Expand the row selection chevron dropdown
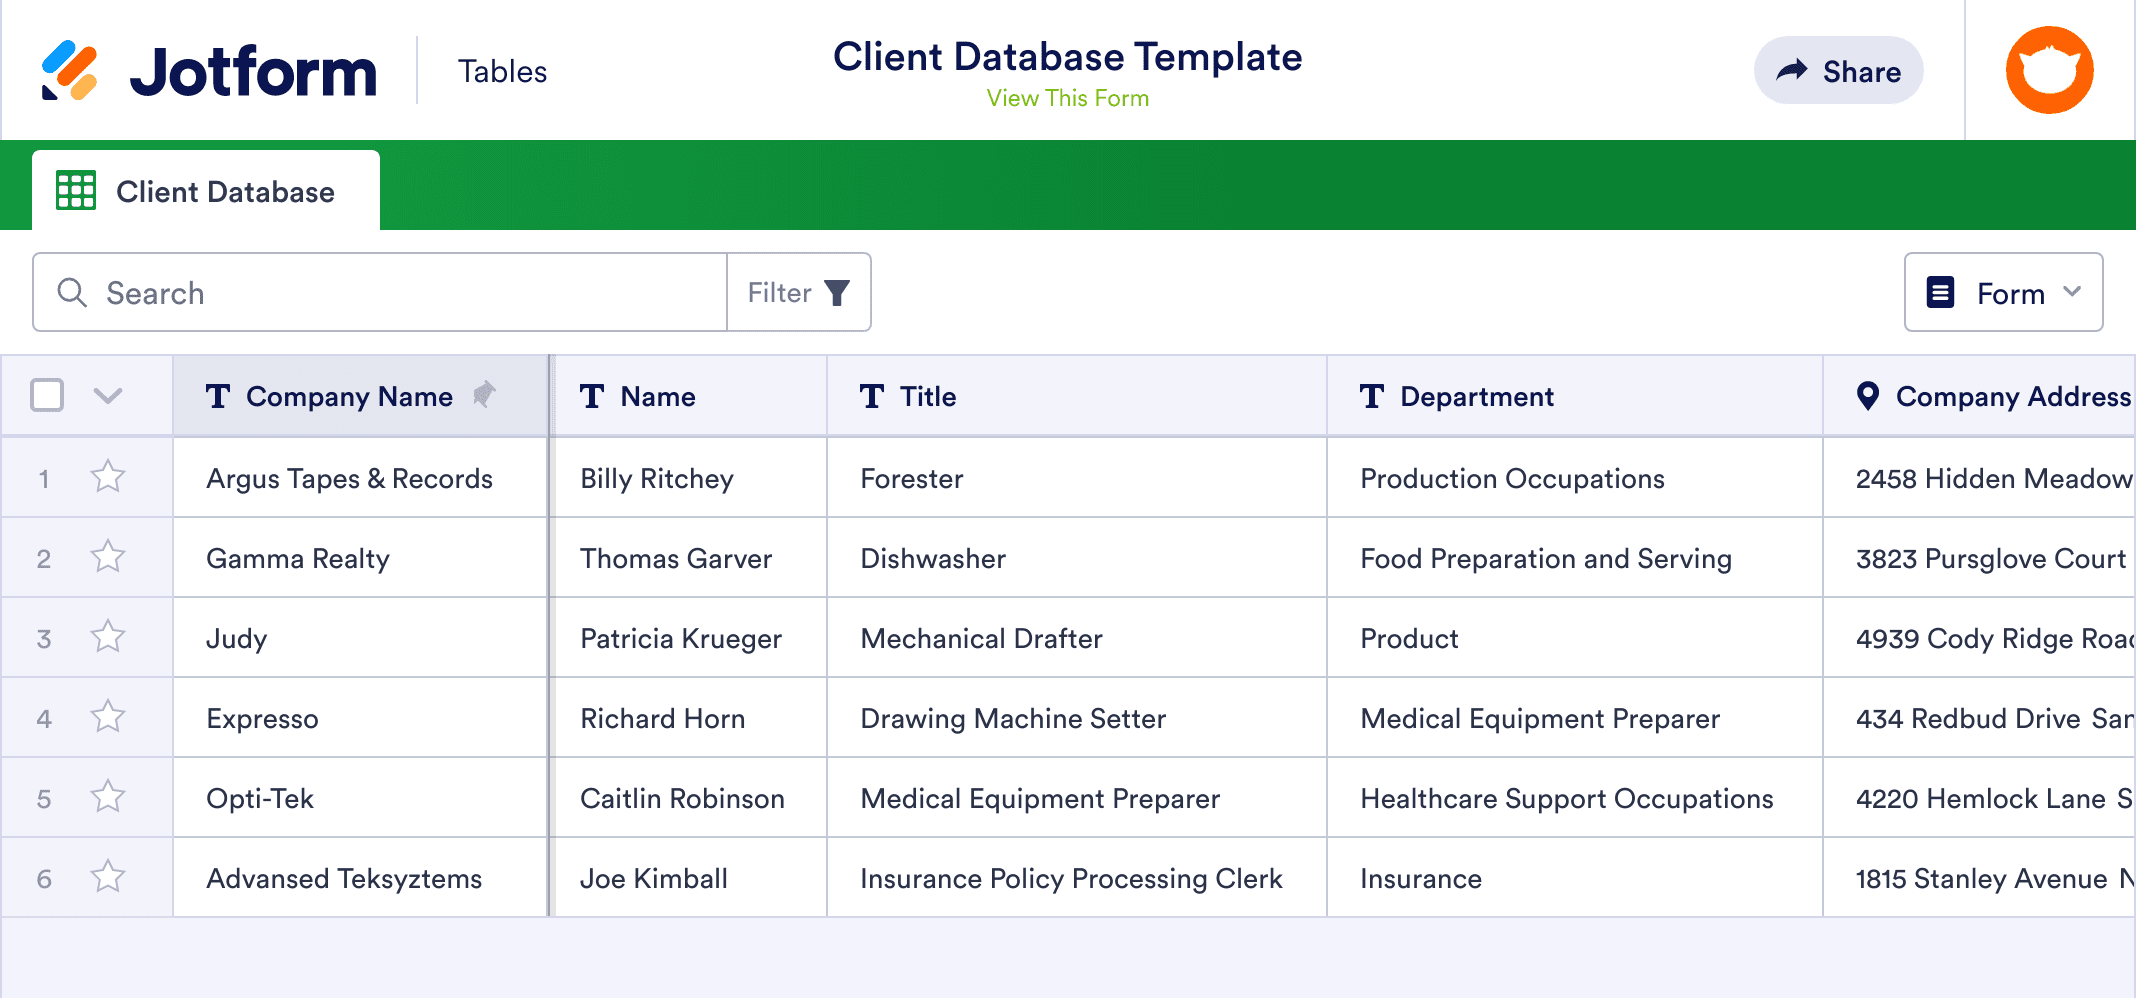 (x=108, y=396)
